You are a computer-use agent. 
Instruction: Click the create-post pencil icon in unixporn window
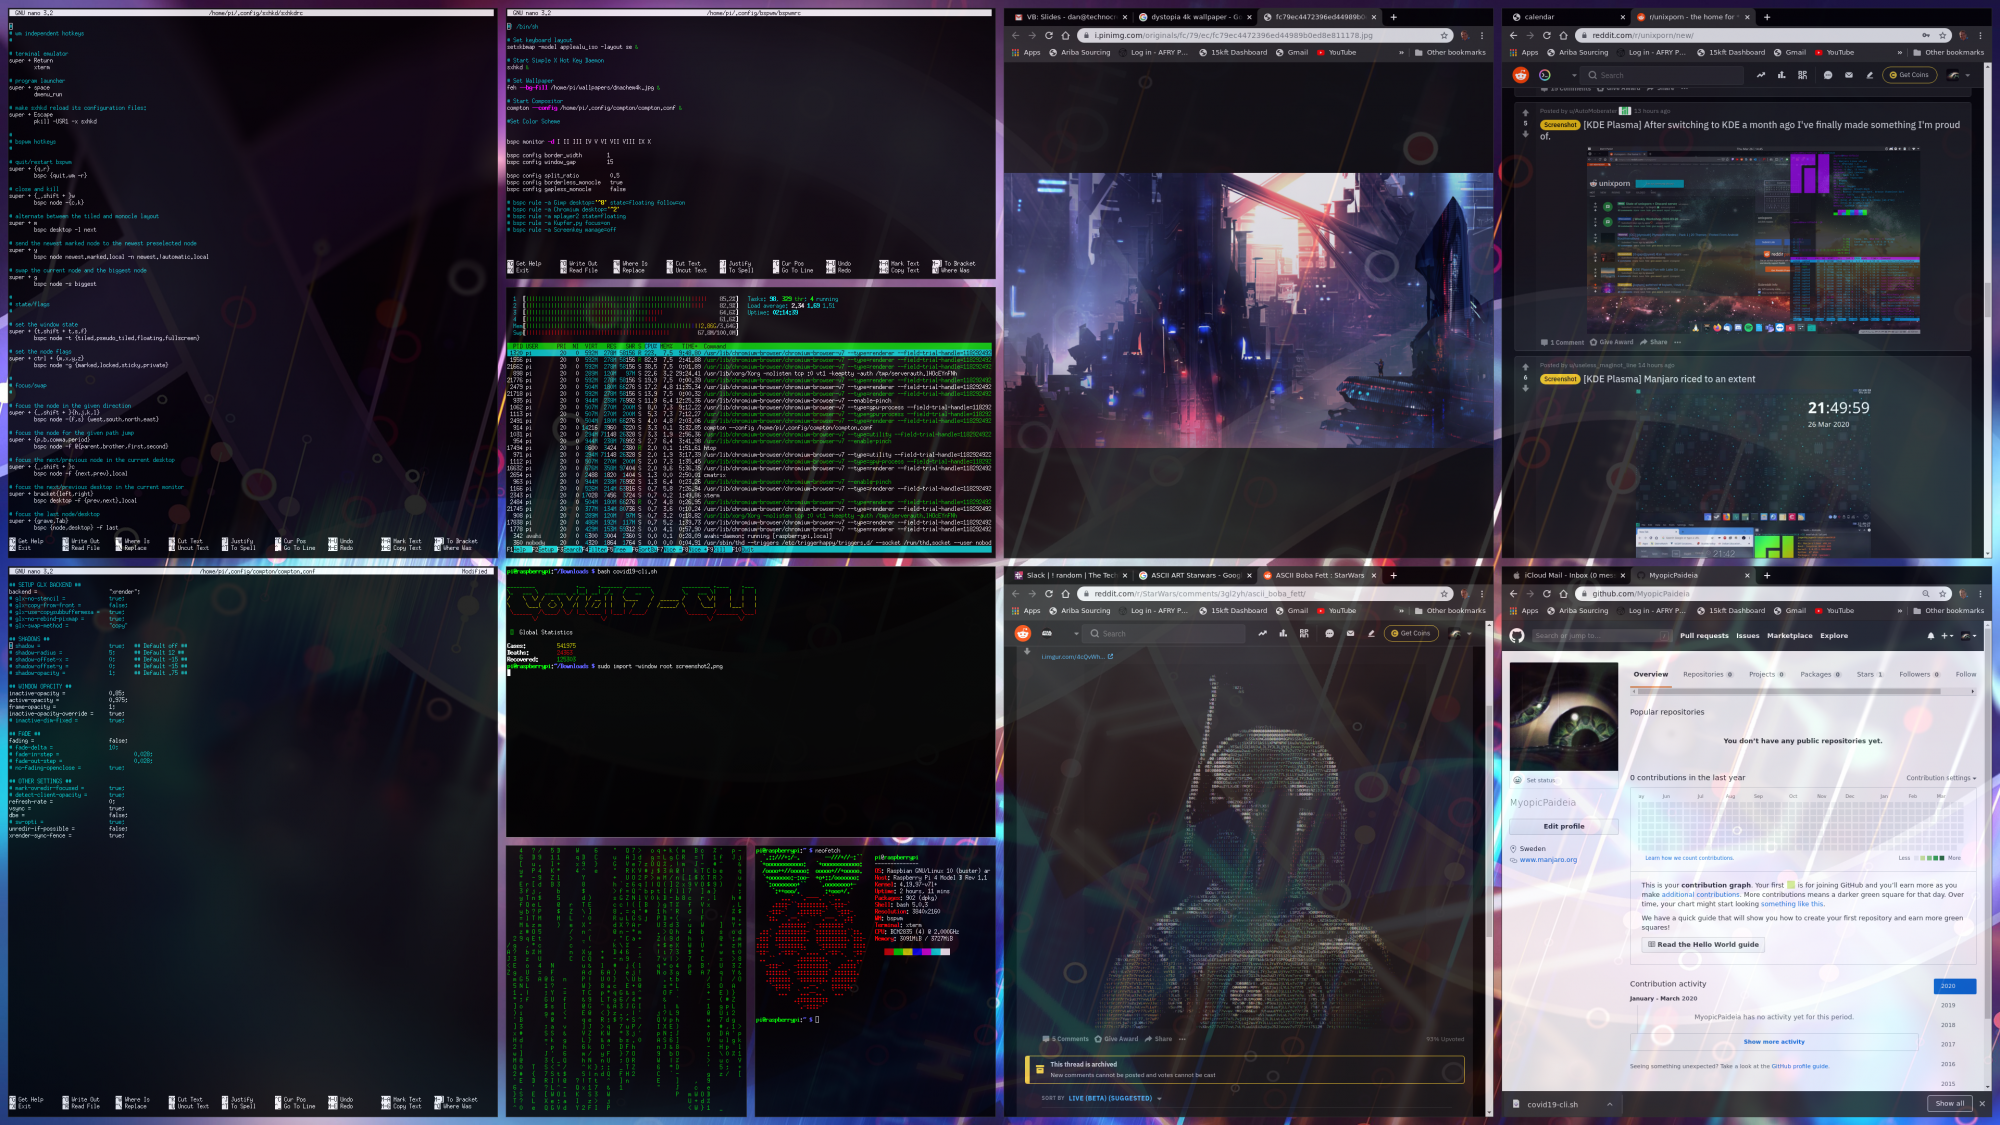(x=1869, y=75)
